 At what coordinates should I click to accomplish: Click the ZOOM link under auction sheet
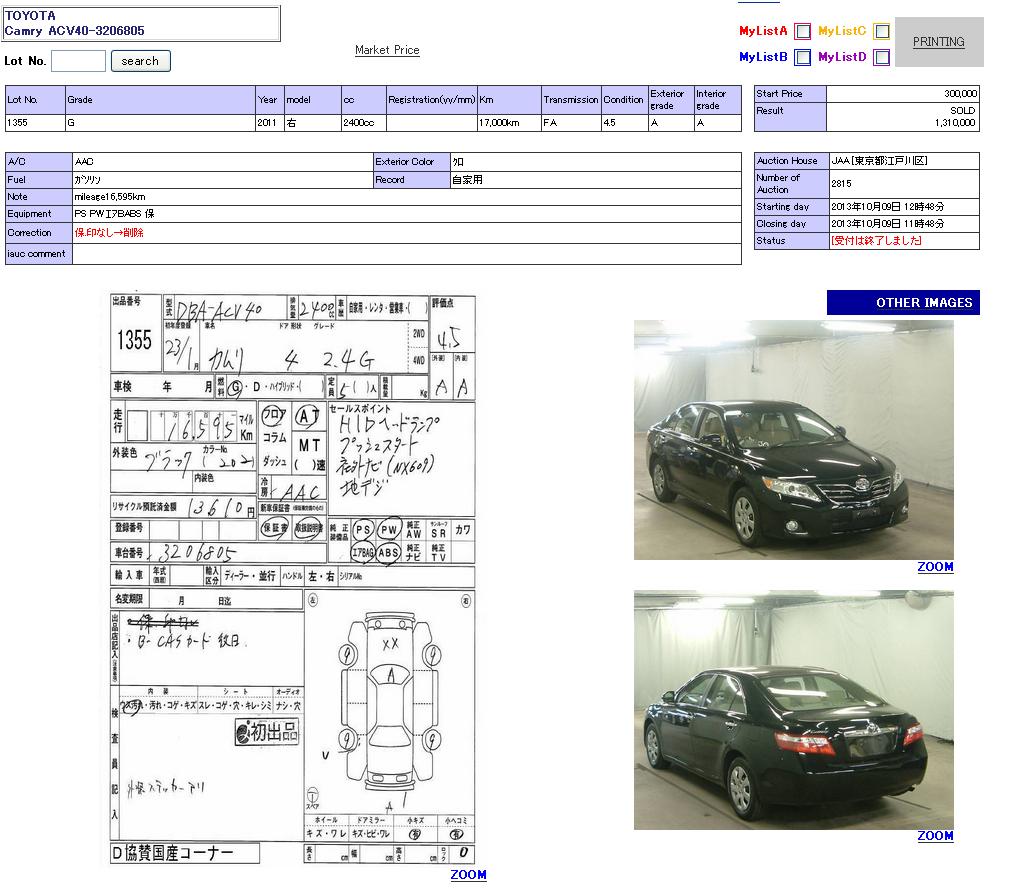468,875
